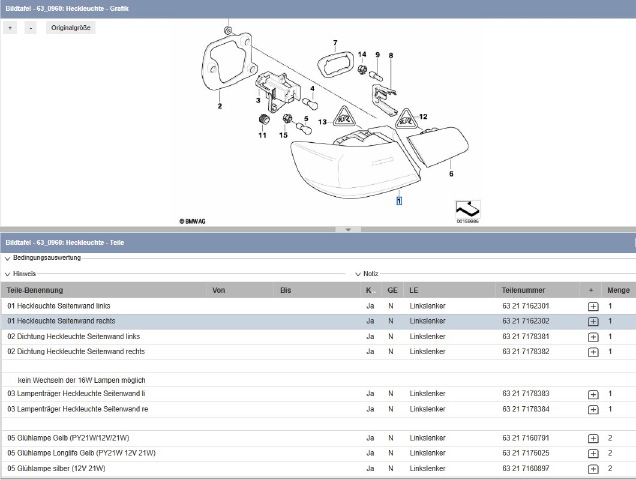636x480 pixels.
Task: Sort by Menge column header
Action: click(x=618, y=290)
